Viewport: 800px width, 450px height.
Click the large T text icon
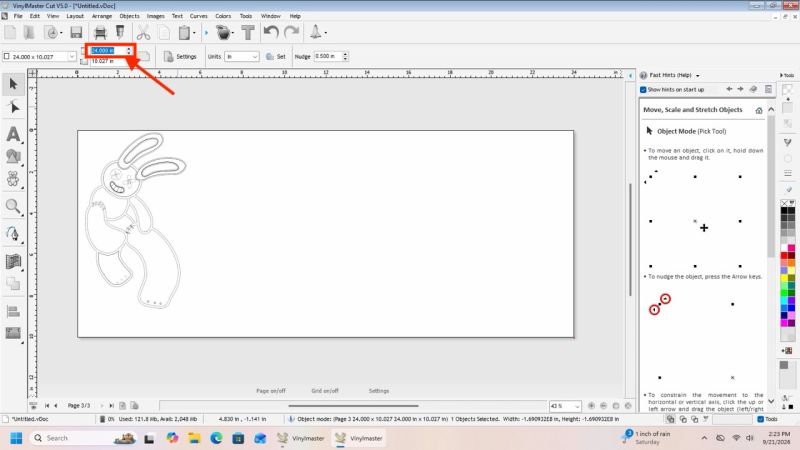(x=248, y=33)
